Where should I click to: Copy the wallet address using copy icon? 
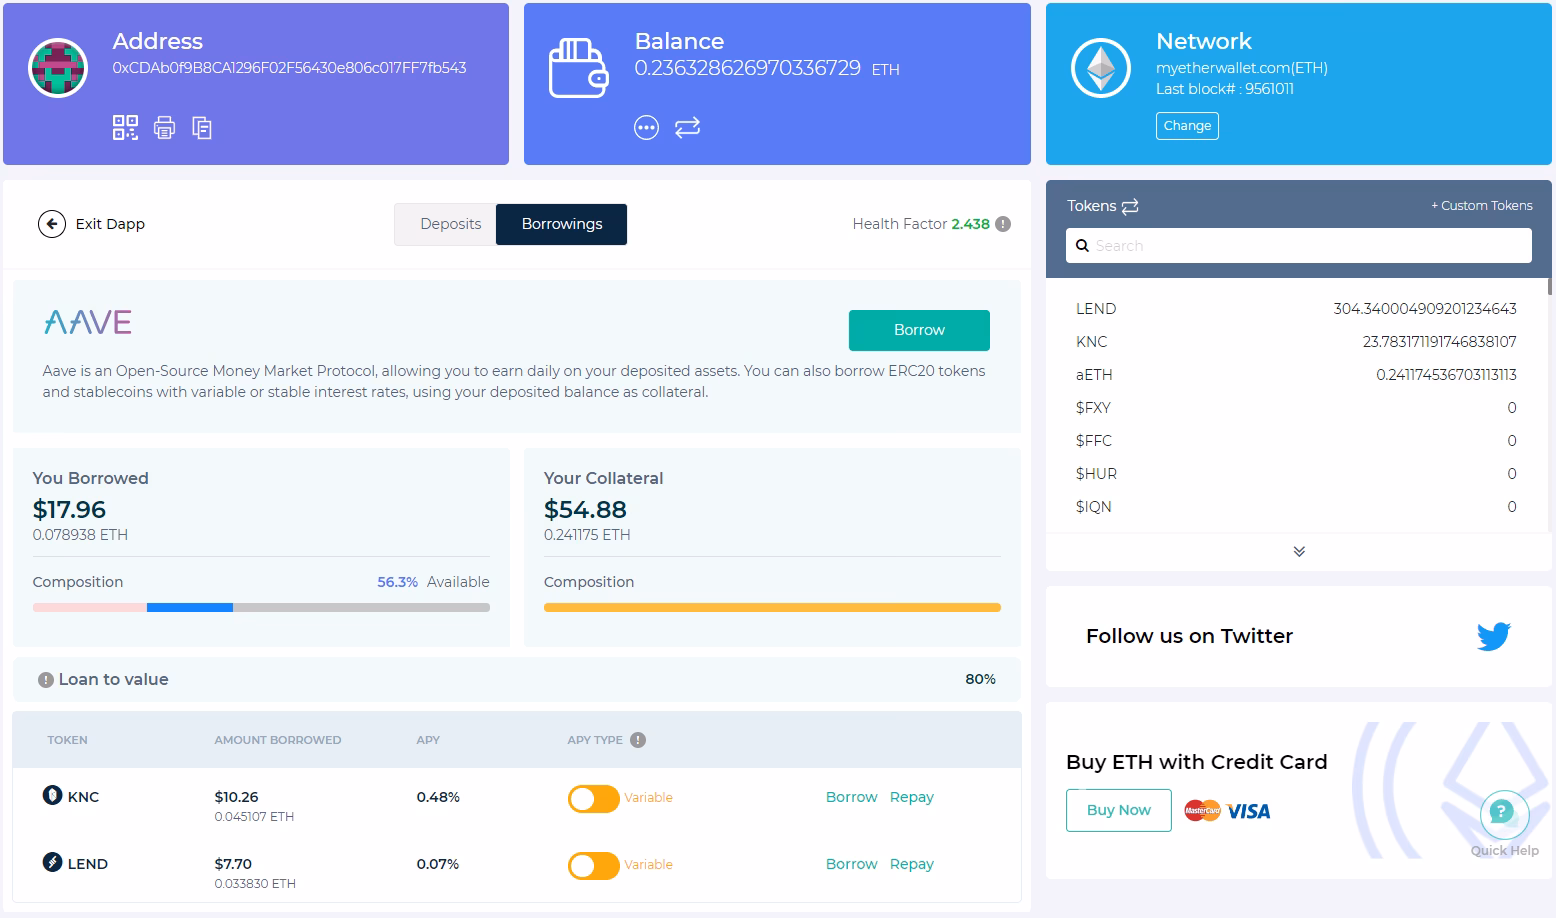(202, 128)
